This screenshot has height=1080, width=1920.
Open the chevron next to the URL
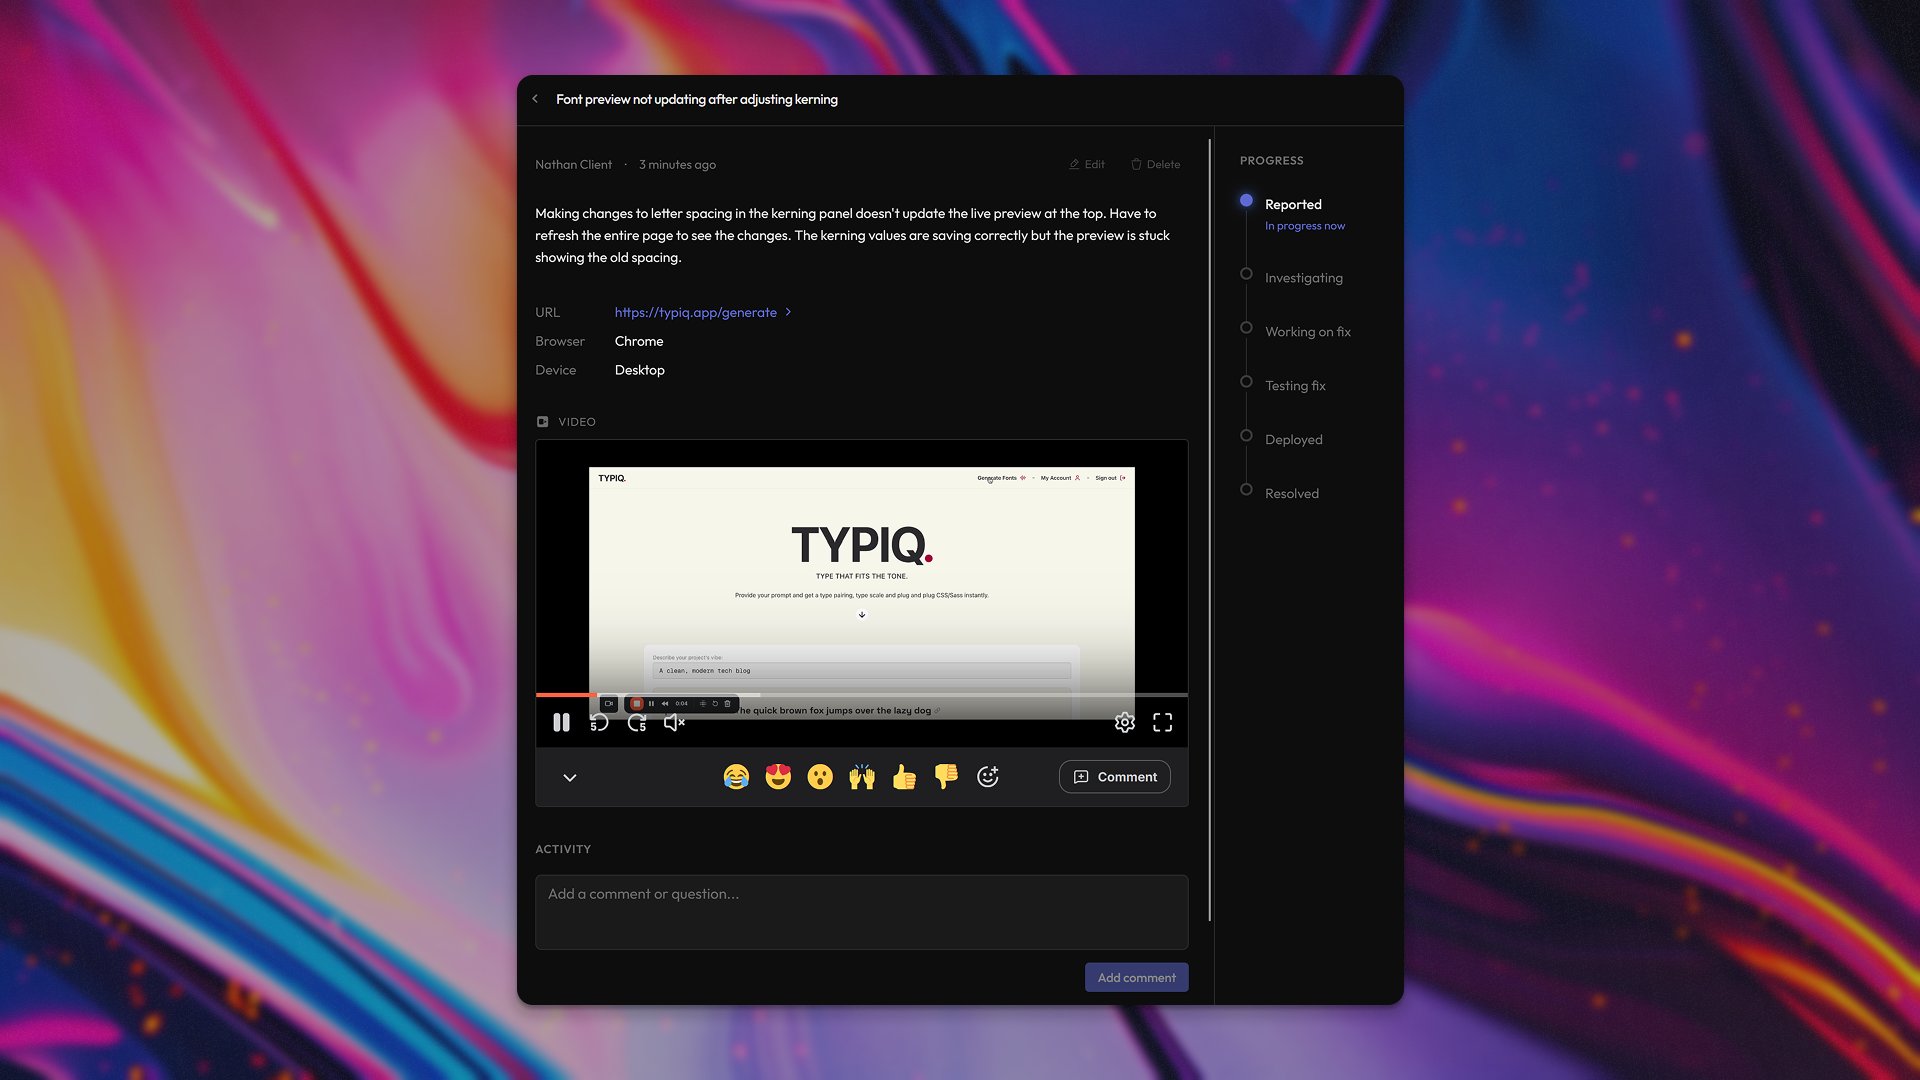(x=789, y=312)
